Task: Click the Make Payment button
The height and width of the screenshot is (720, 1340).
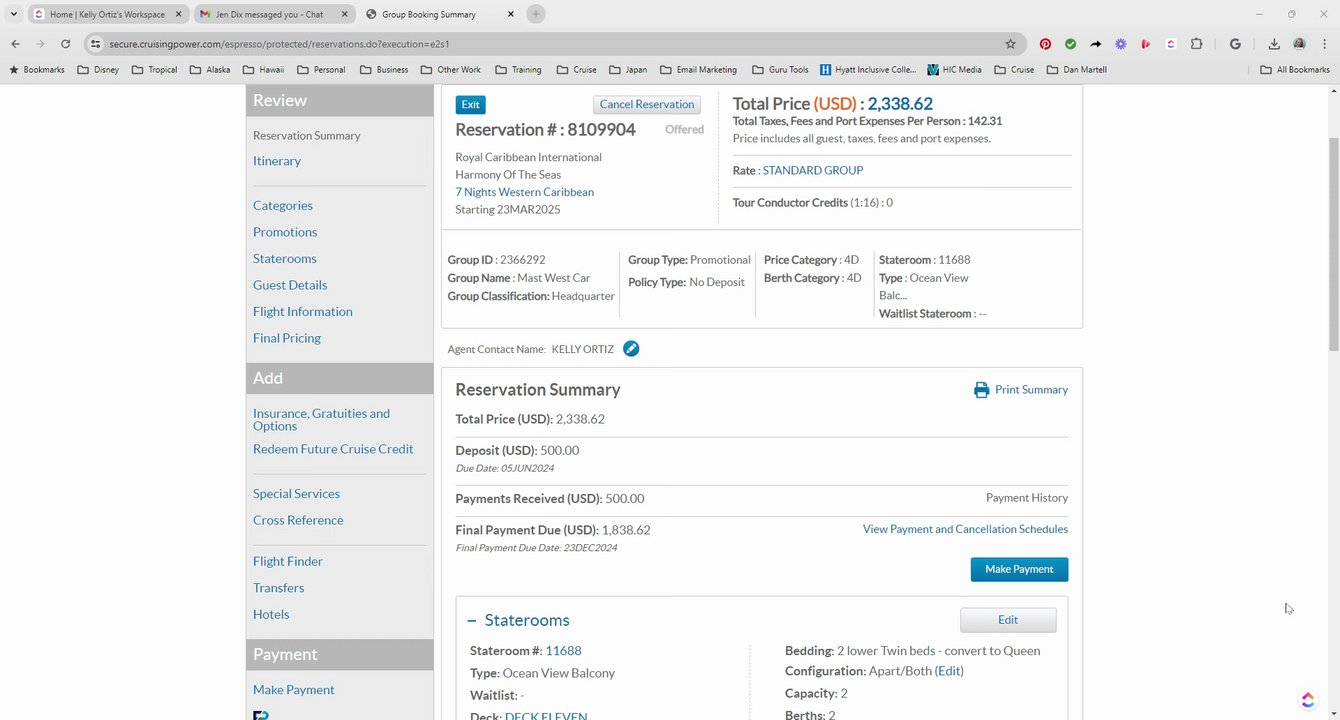Action: point(1019,569)
